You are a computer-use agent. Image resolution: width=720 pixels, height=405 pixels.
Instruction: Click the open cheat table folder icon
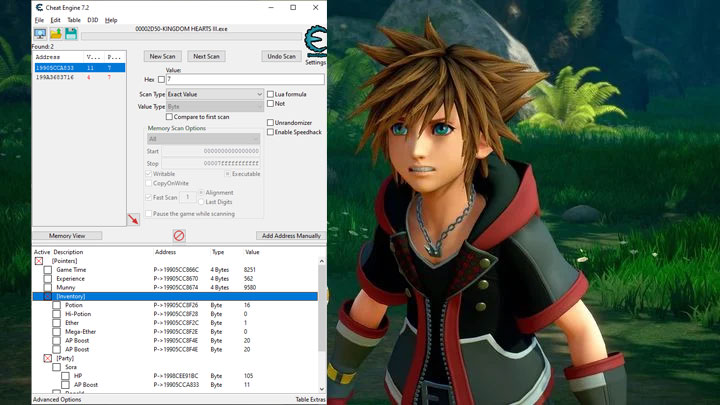click(x=56, y=34)
